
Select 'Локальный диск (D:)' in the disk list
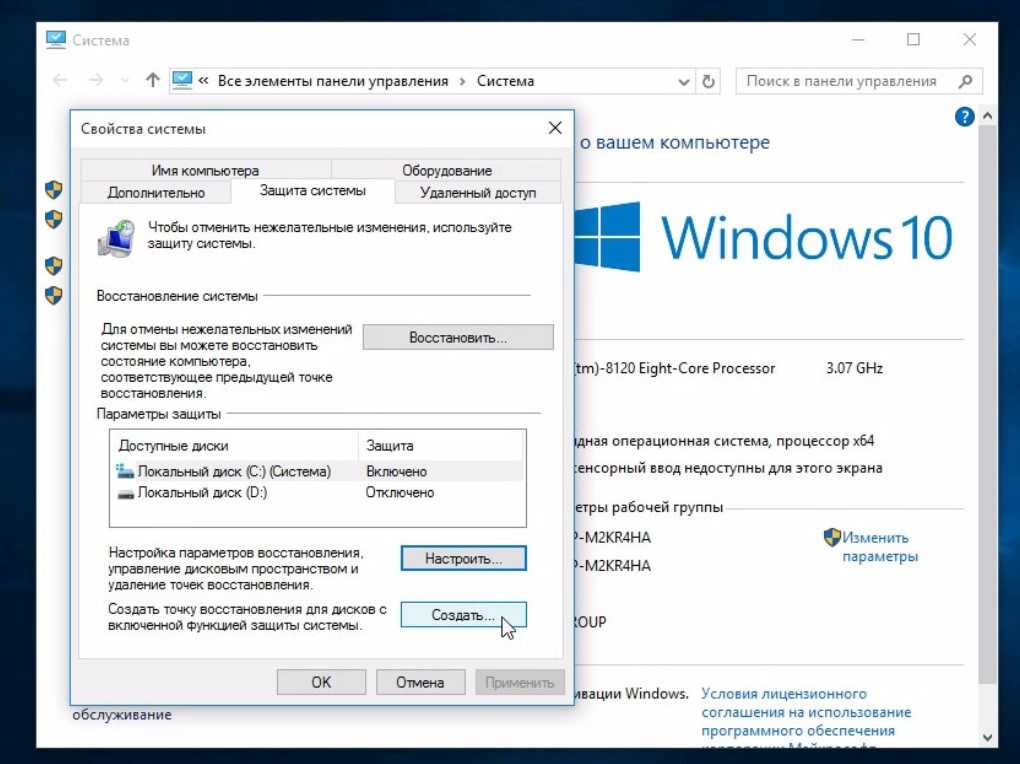pyautogui.click(x=317, y=493)
